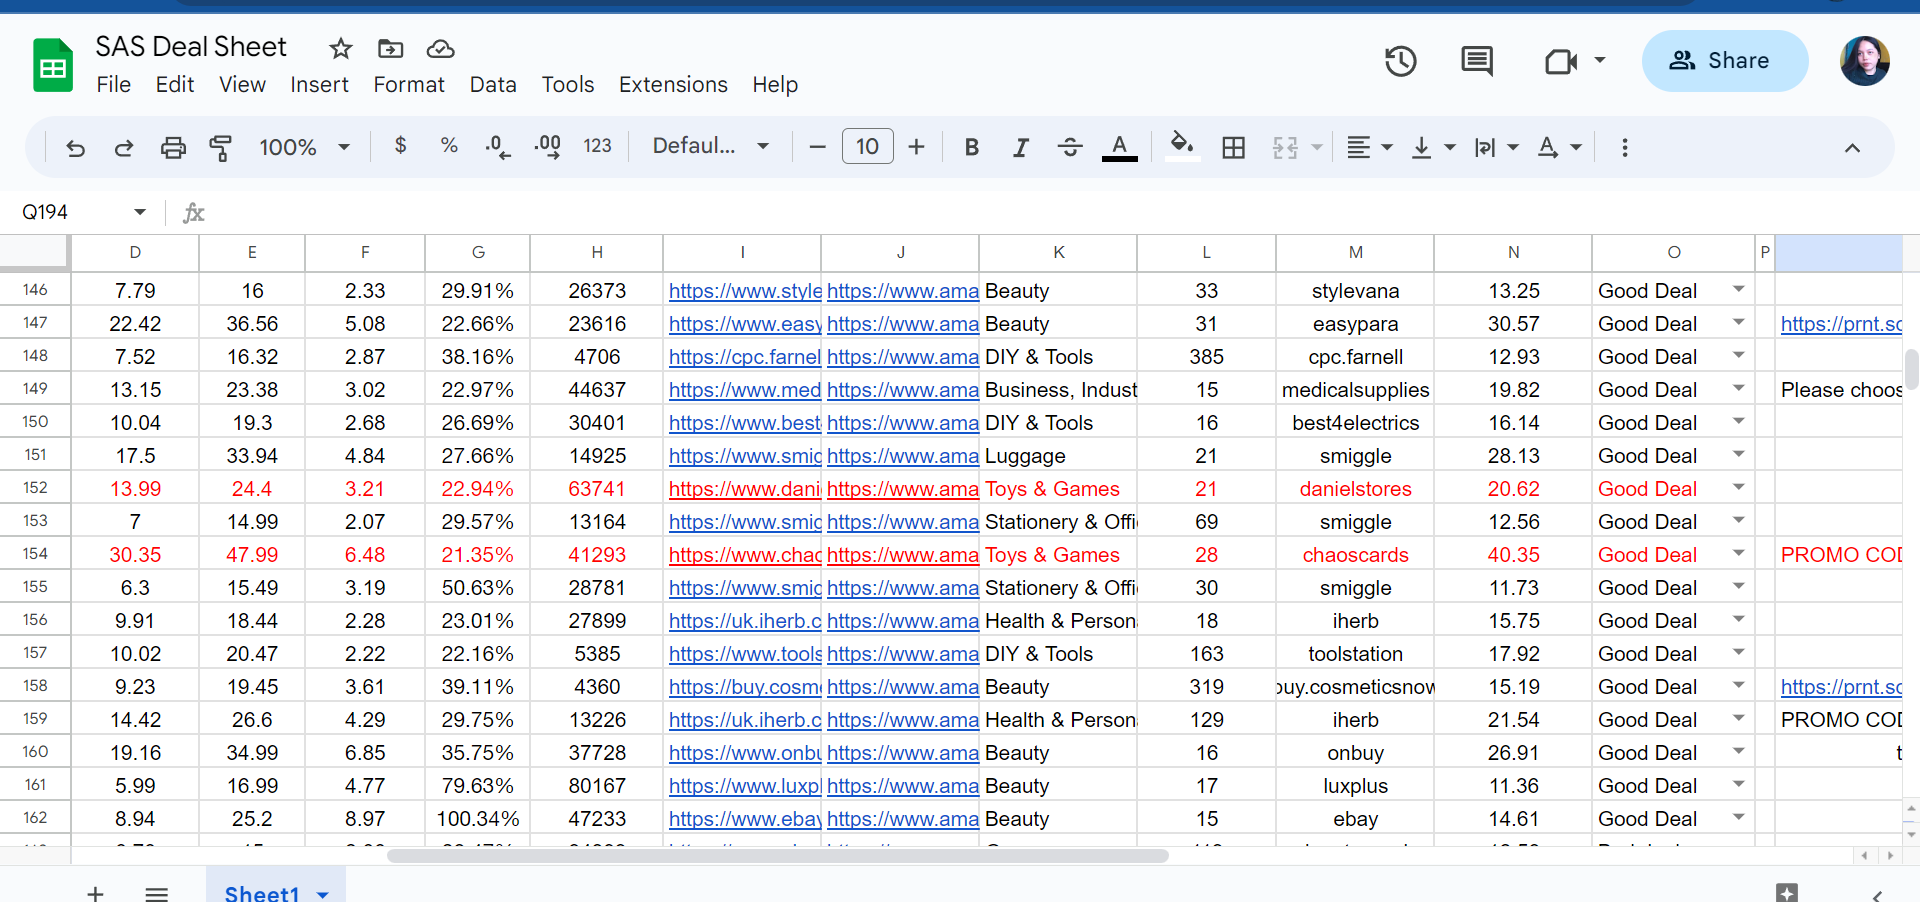Open Good Deal dropdown in row 146
The width and height of the screenshot is (1920, 902).
[x=1739, y=290]
